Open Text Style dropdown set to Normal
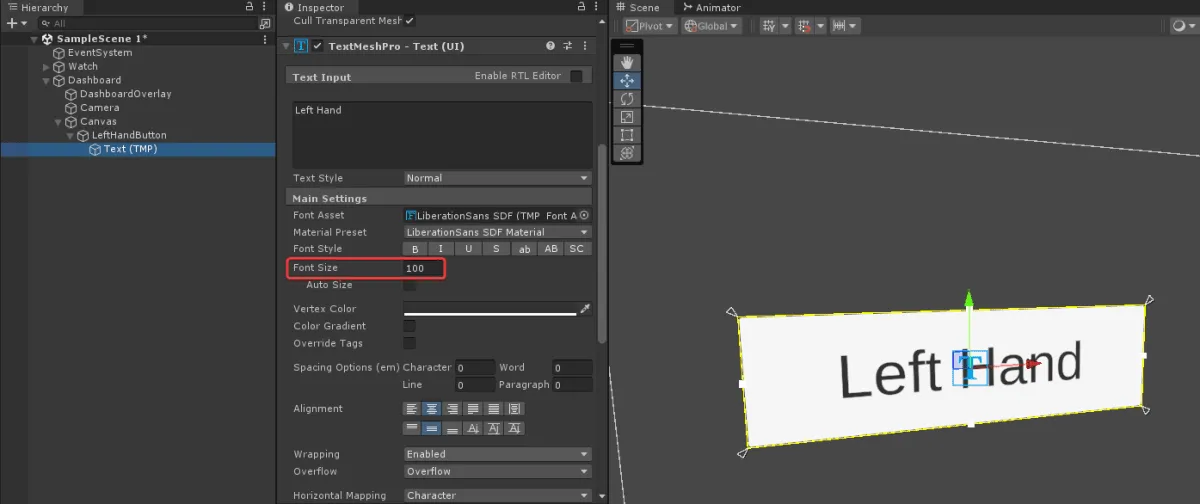 coord(497,178)
